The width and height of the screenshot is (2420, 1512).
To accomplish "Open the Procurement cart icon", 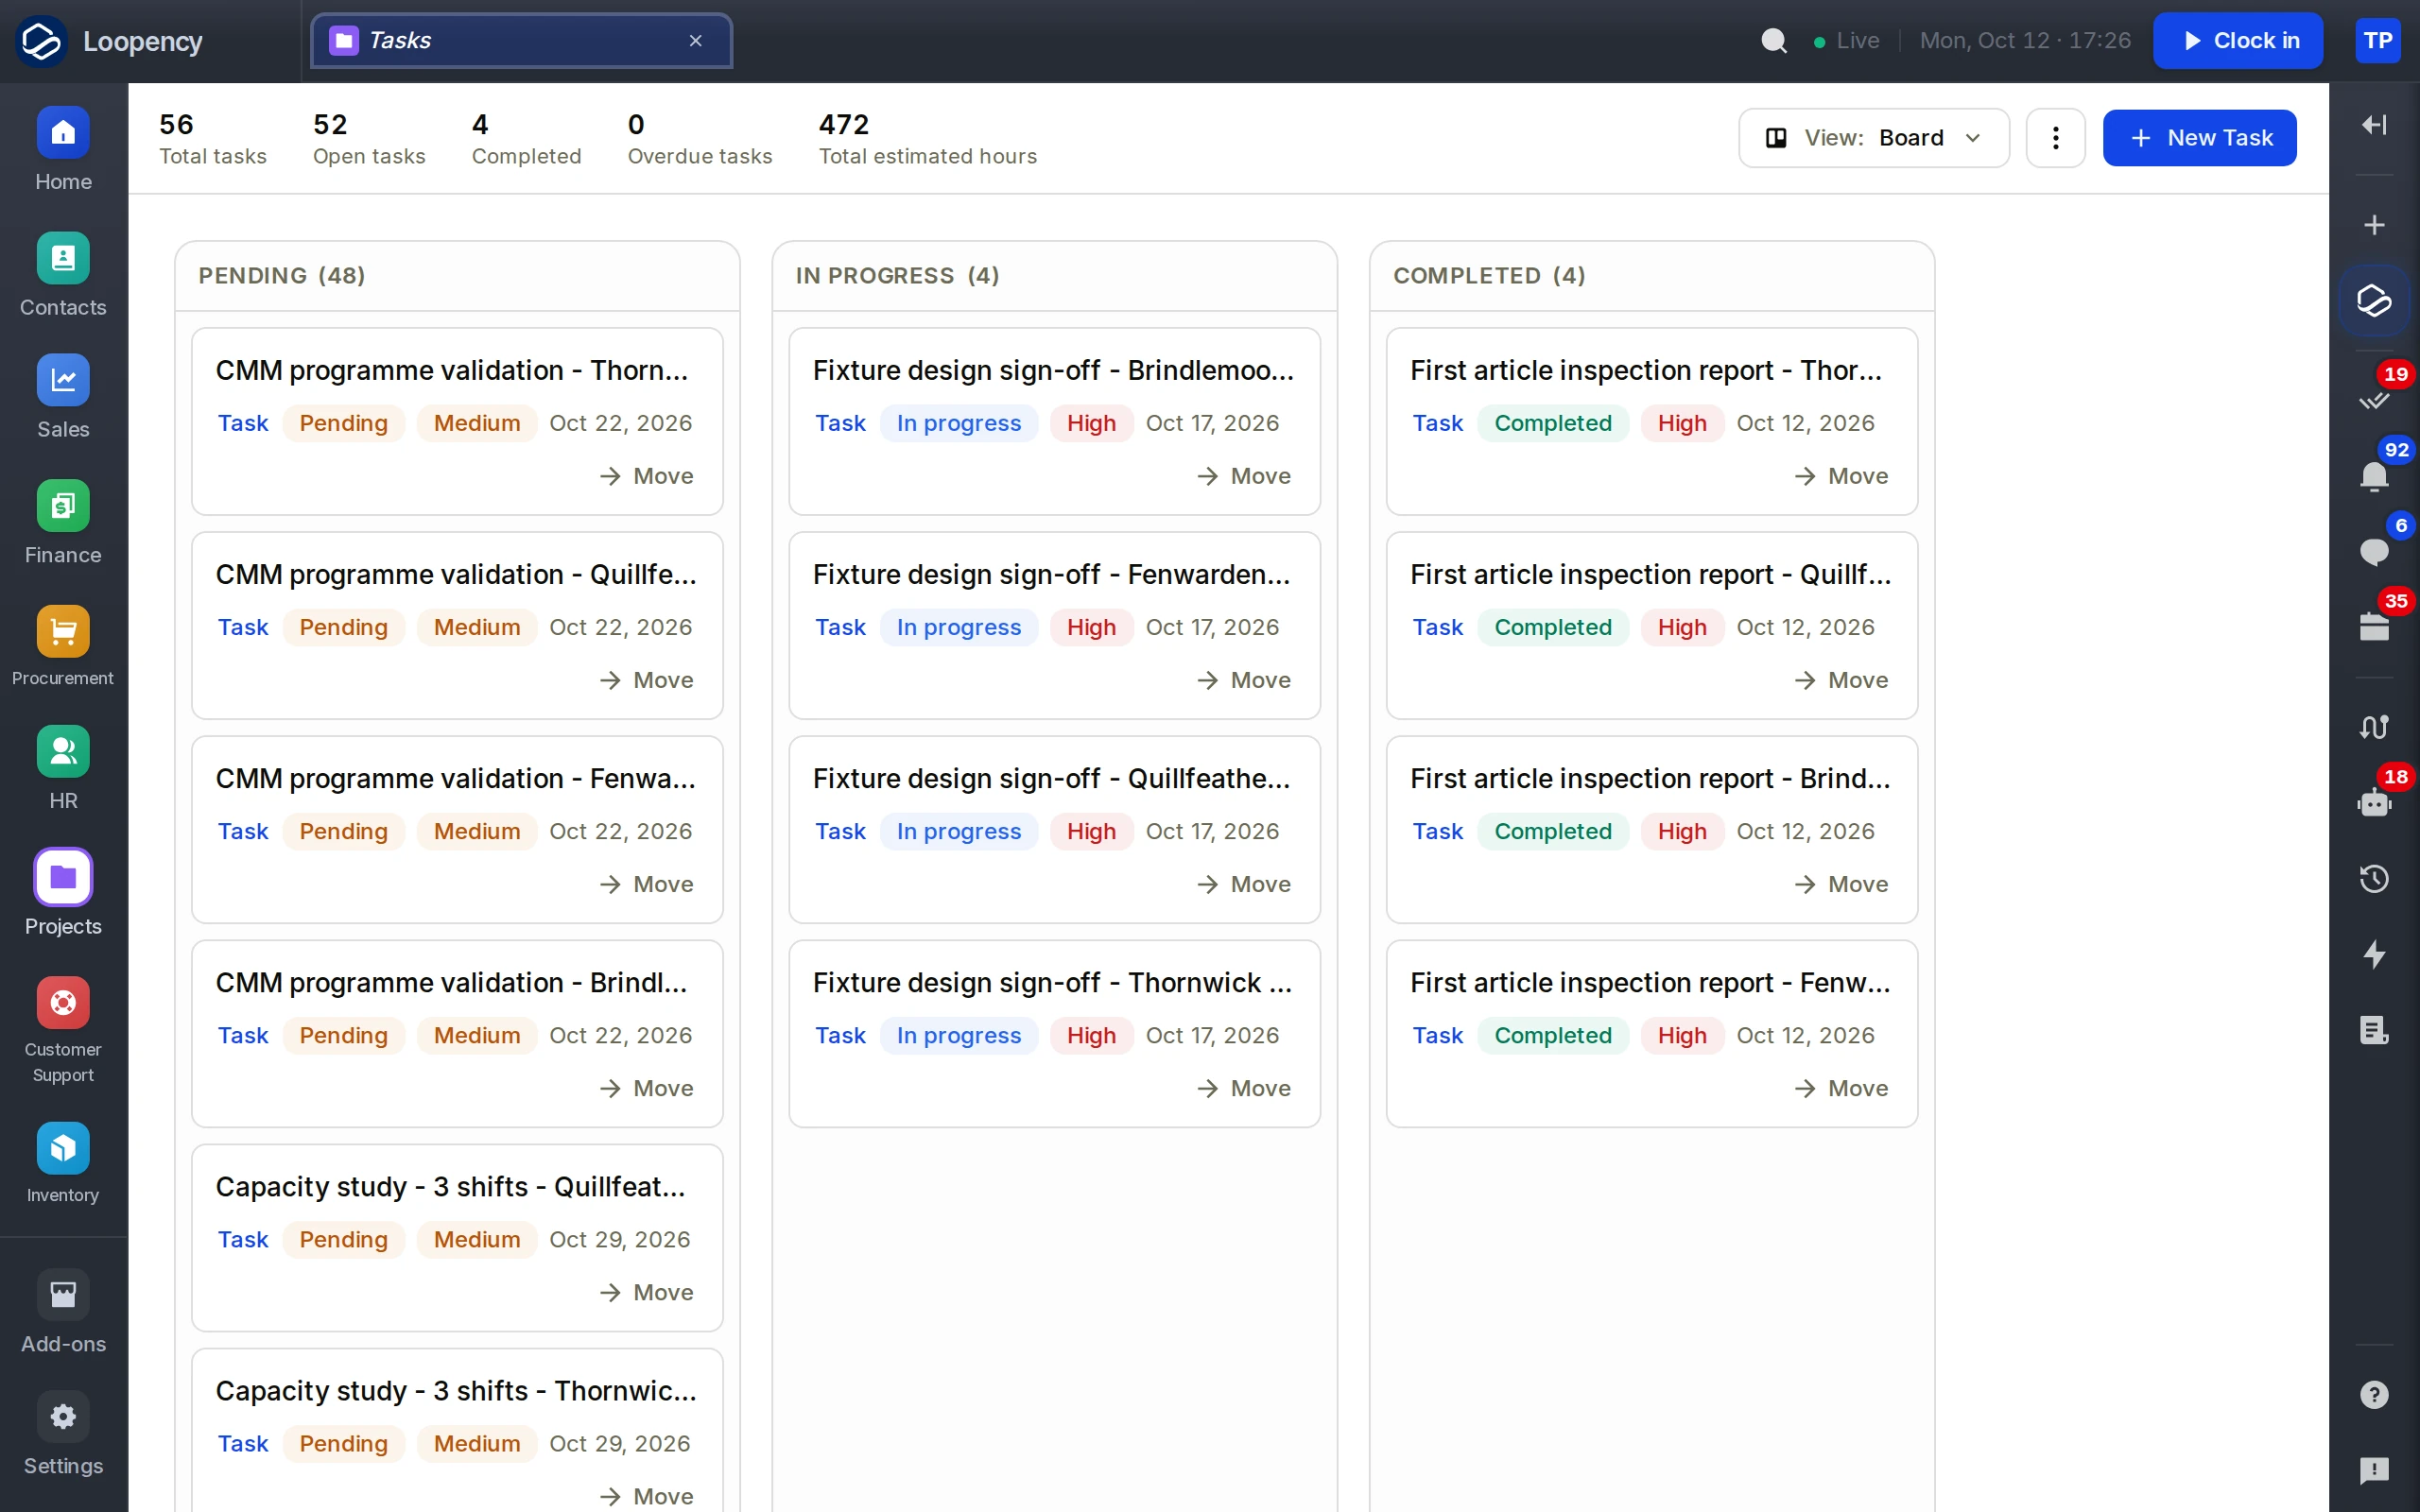I will tap(63, 631).
